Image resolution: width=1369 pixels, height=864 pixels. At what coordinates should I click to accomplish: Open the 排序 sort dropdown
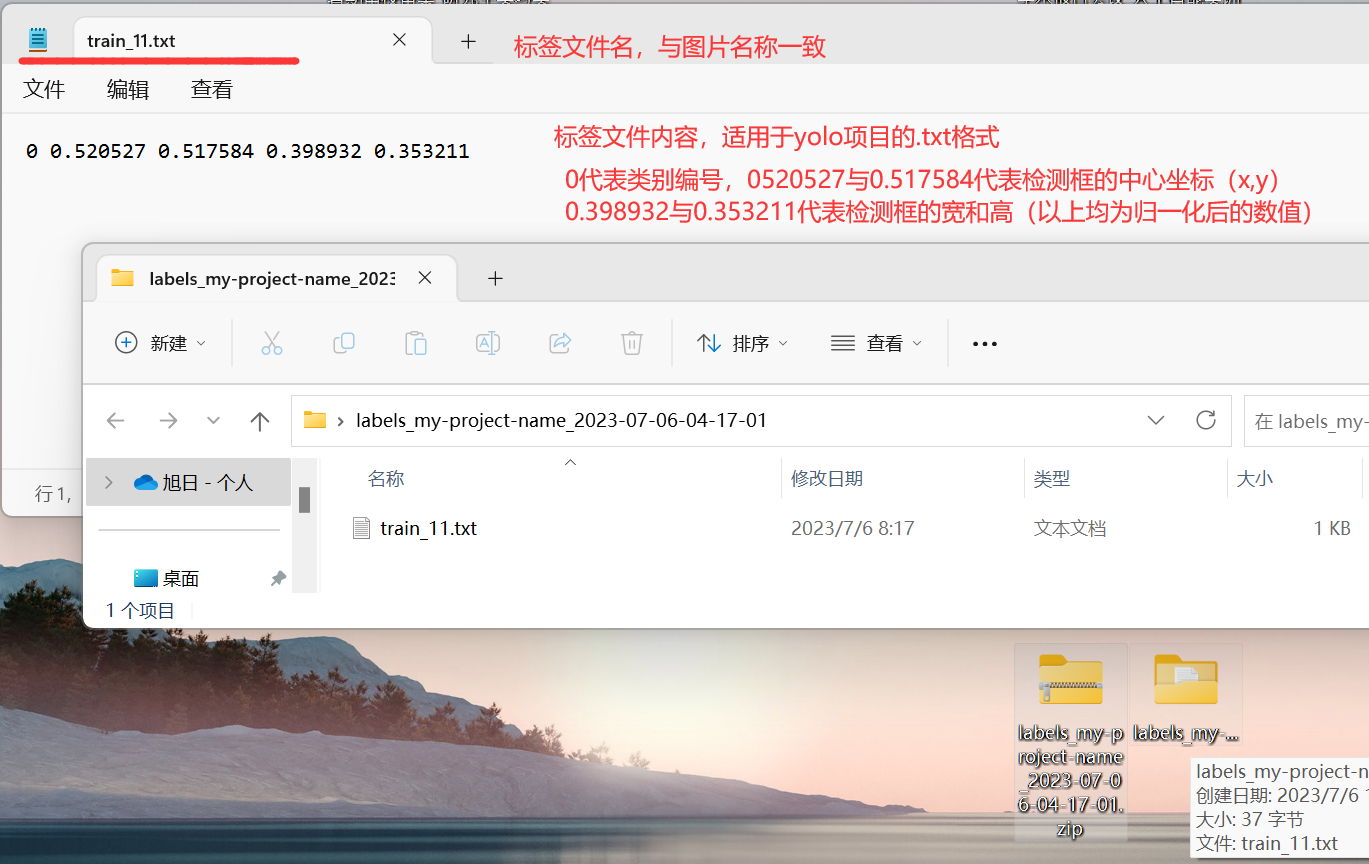click(x=743, y=343)
